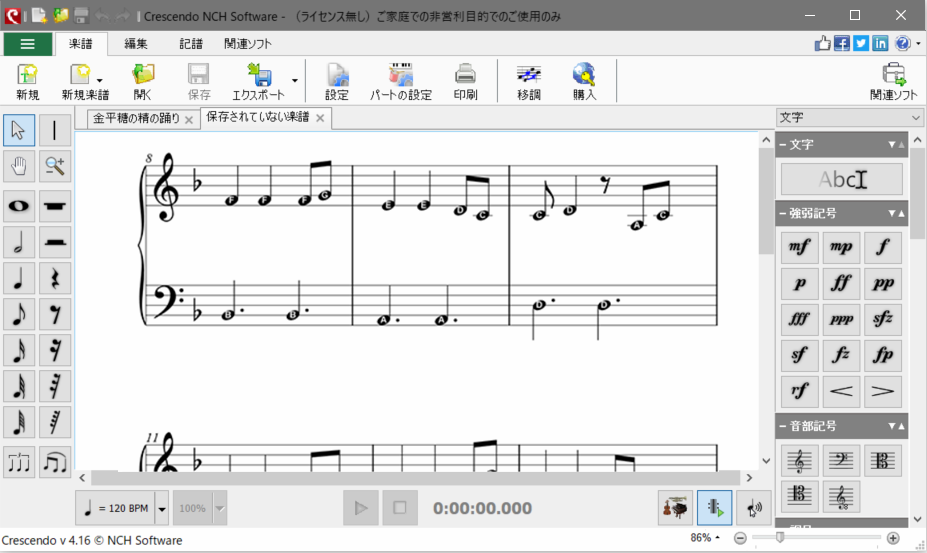Switch to 関連ソフト ribbon tab
The image size is (927, 553).
248,44
